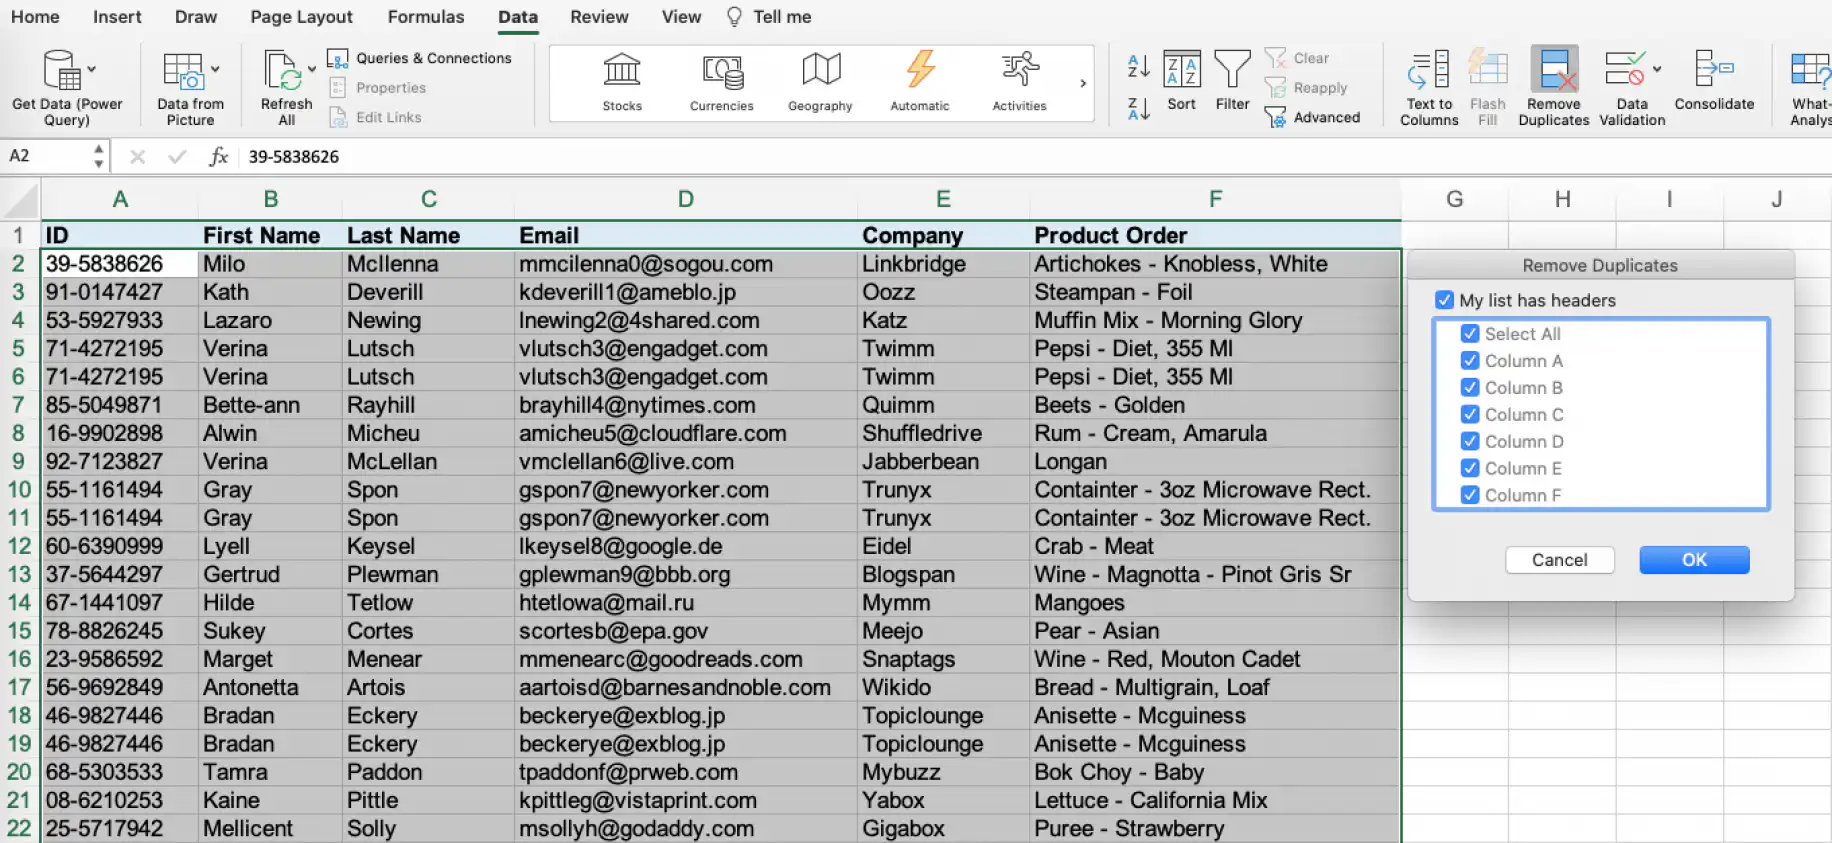Select the Stocks data type
Viewport: 1832px width, 843px height.
point(622,82)
